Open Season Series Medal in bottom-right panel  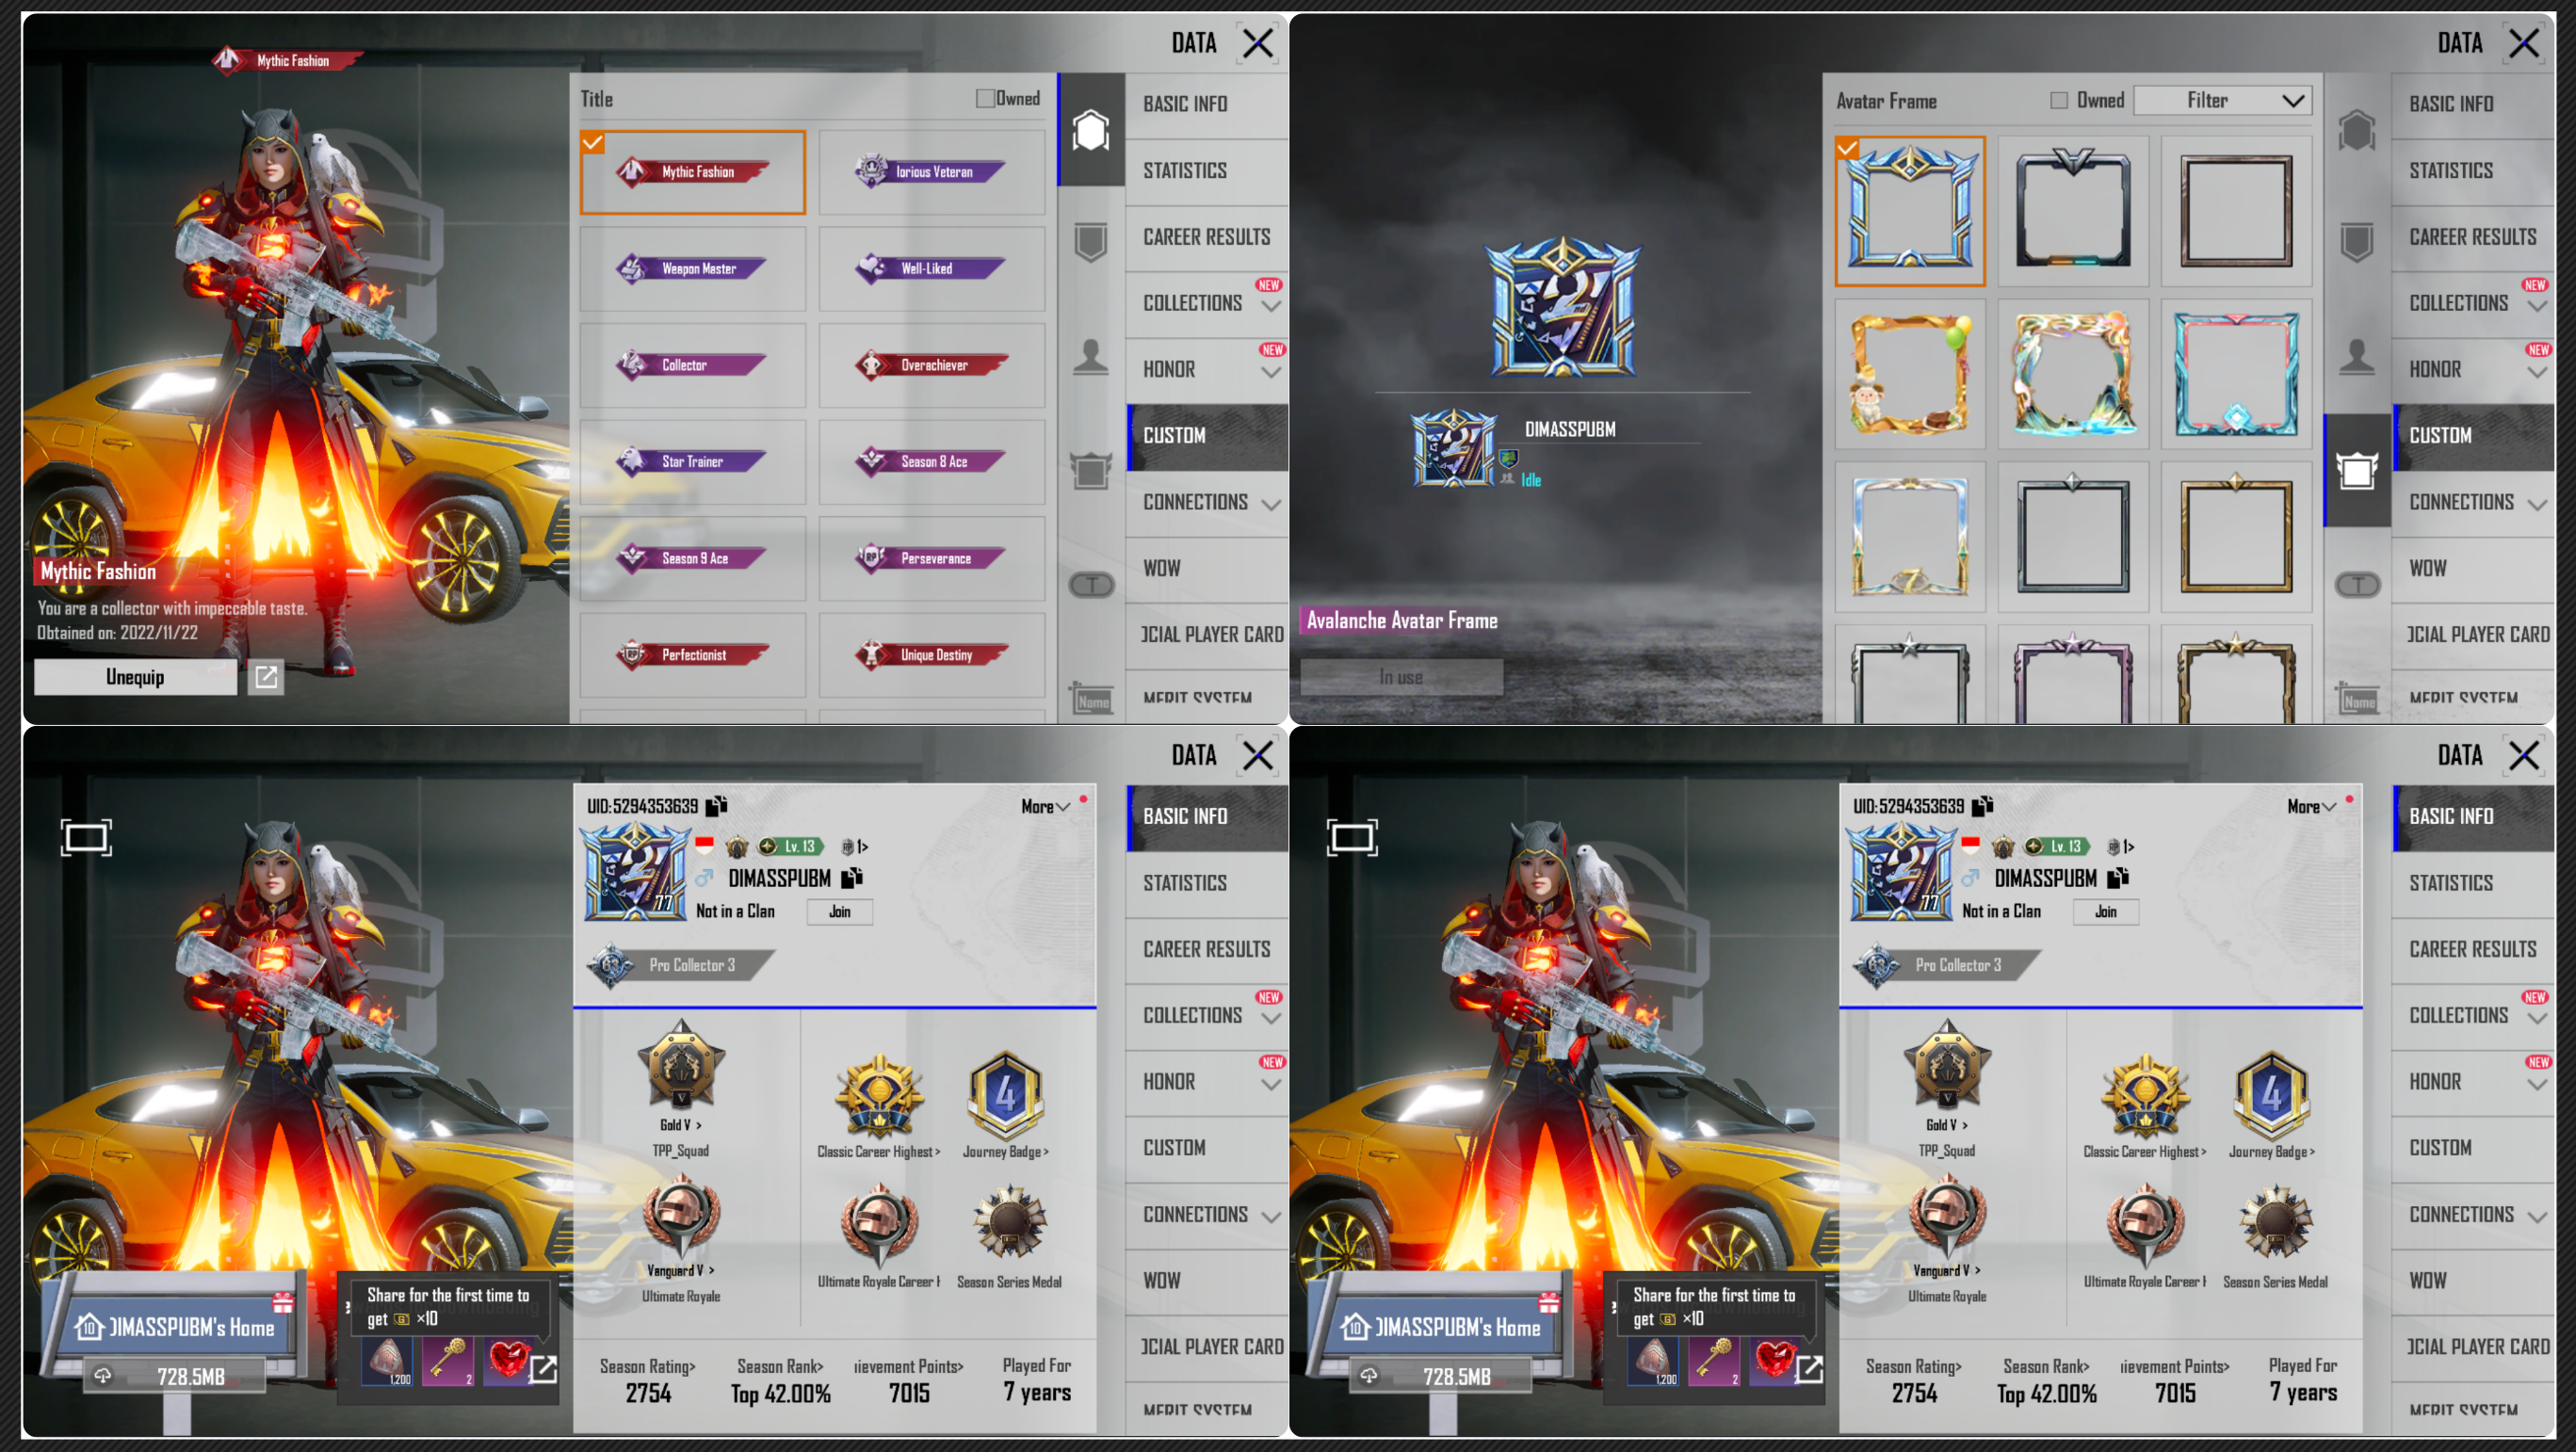tap(2275, 1221)
